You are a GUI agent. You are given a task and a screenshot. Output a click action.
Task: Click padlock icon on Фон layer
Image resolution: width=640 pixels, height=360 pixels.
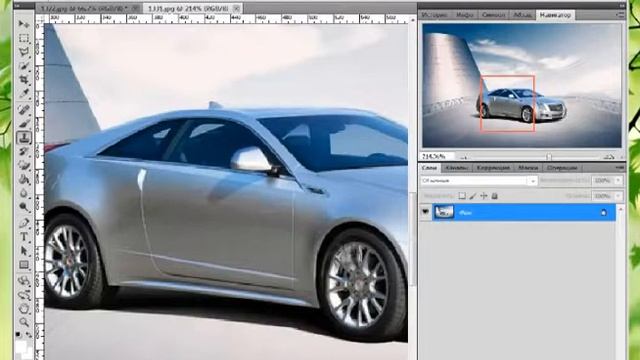pyautogui.click(x=603, y=213)
